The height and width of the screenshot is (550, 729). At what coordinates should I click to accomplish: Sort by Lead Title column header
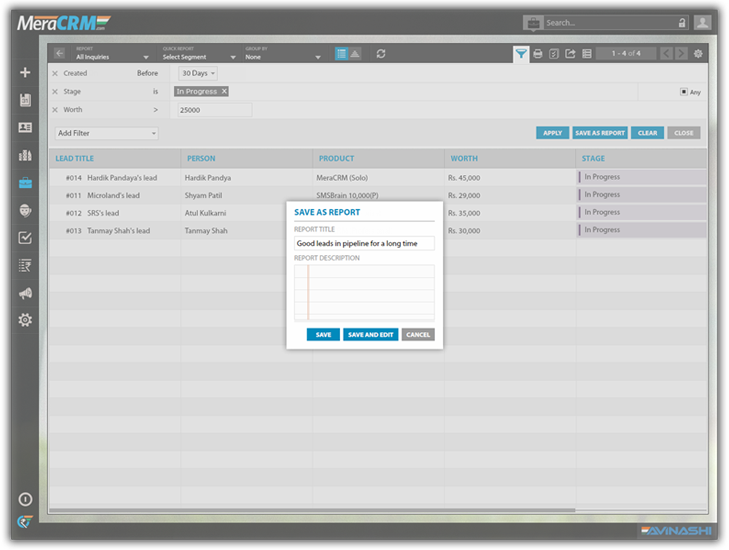[x=74, y=159]
